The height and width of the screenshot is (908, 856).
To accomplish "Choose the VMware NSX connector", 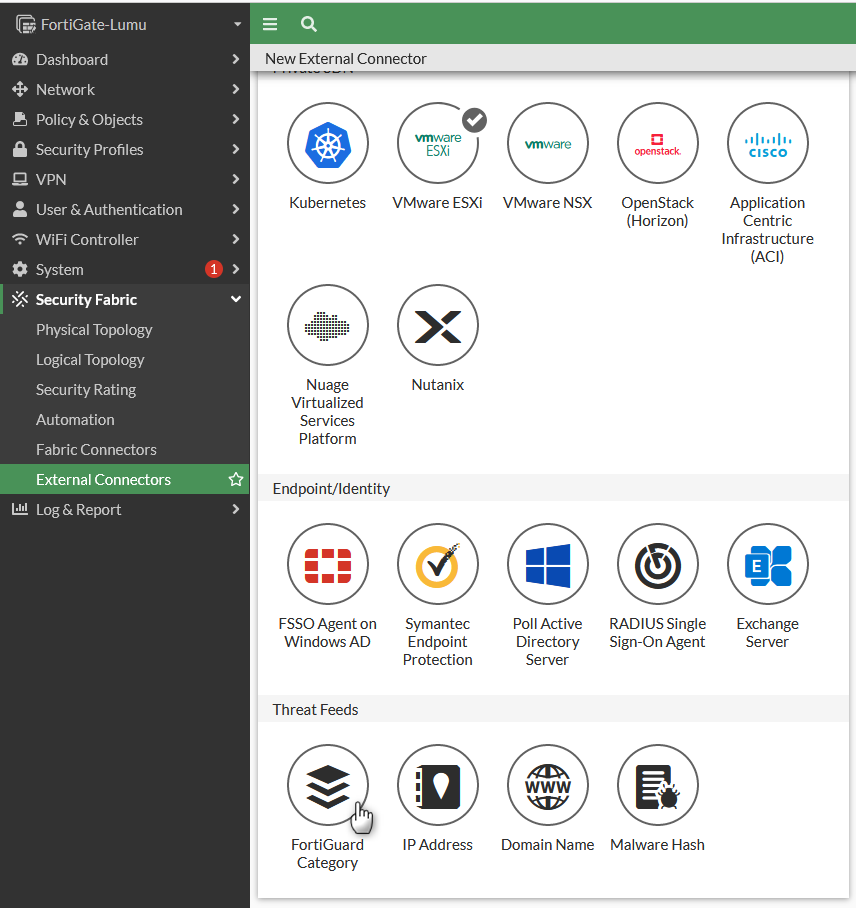I will point(547,144).
